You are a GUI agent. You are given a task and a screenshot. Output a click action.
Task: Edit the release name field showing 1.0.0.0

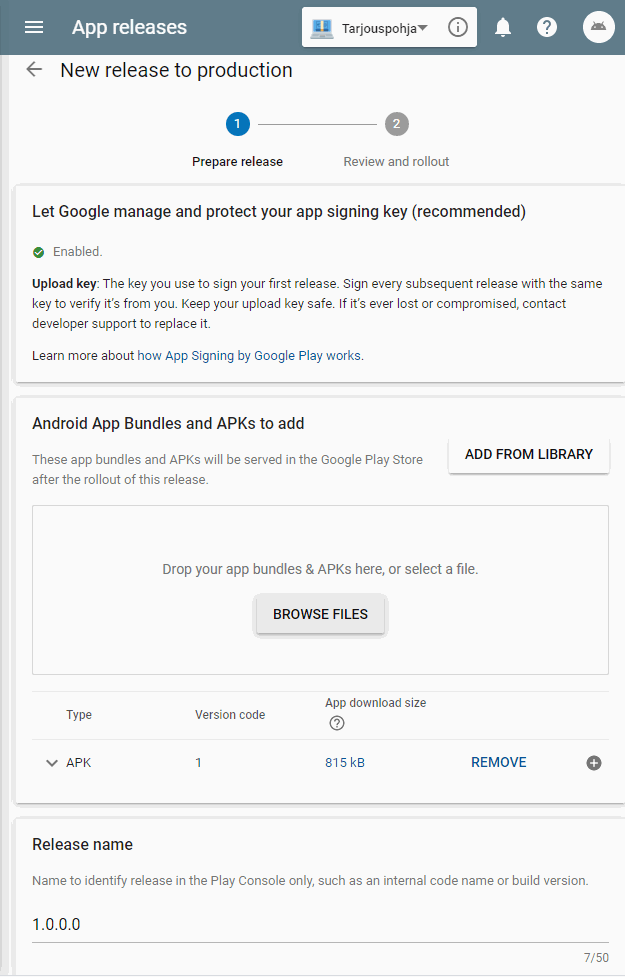[x=320, y=923]
